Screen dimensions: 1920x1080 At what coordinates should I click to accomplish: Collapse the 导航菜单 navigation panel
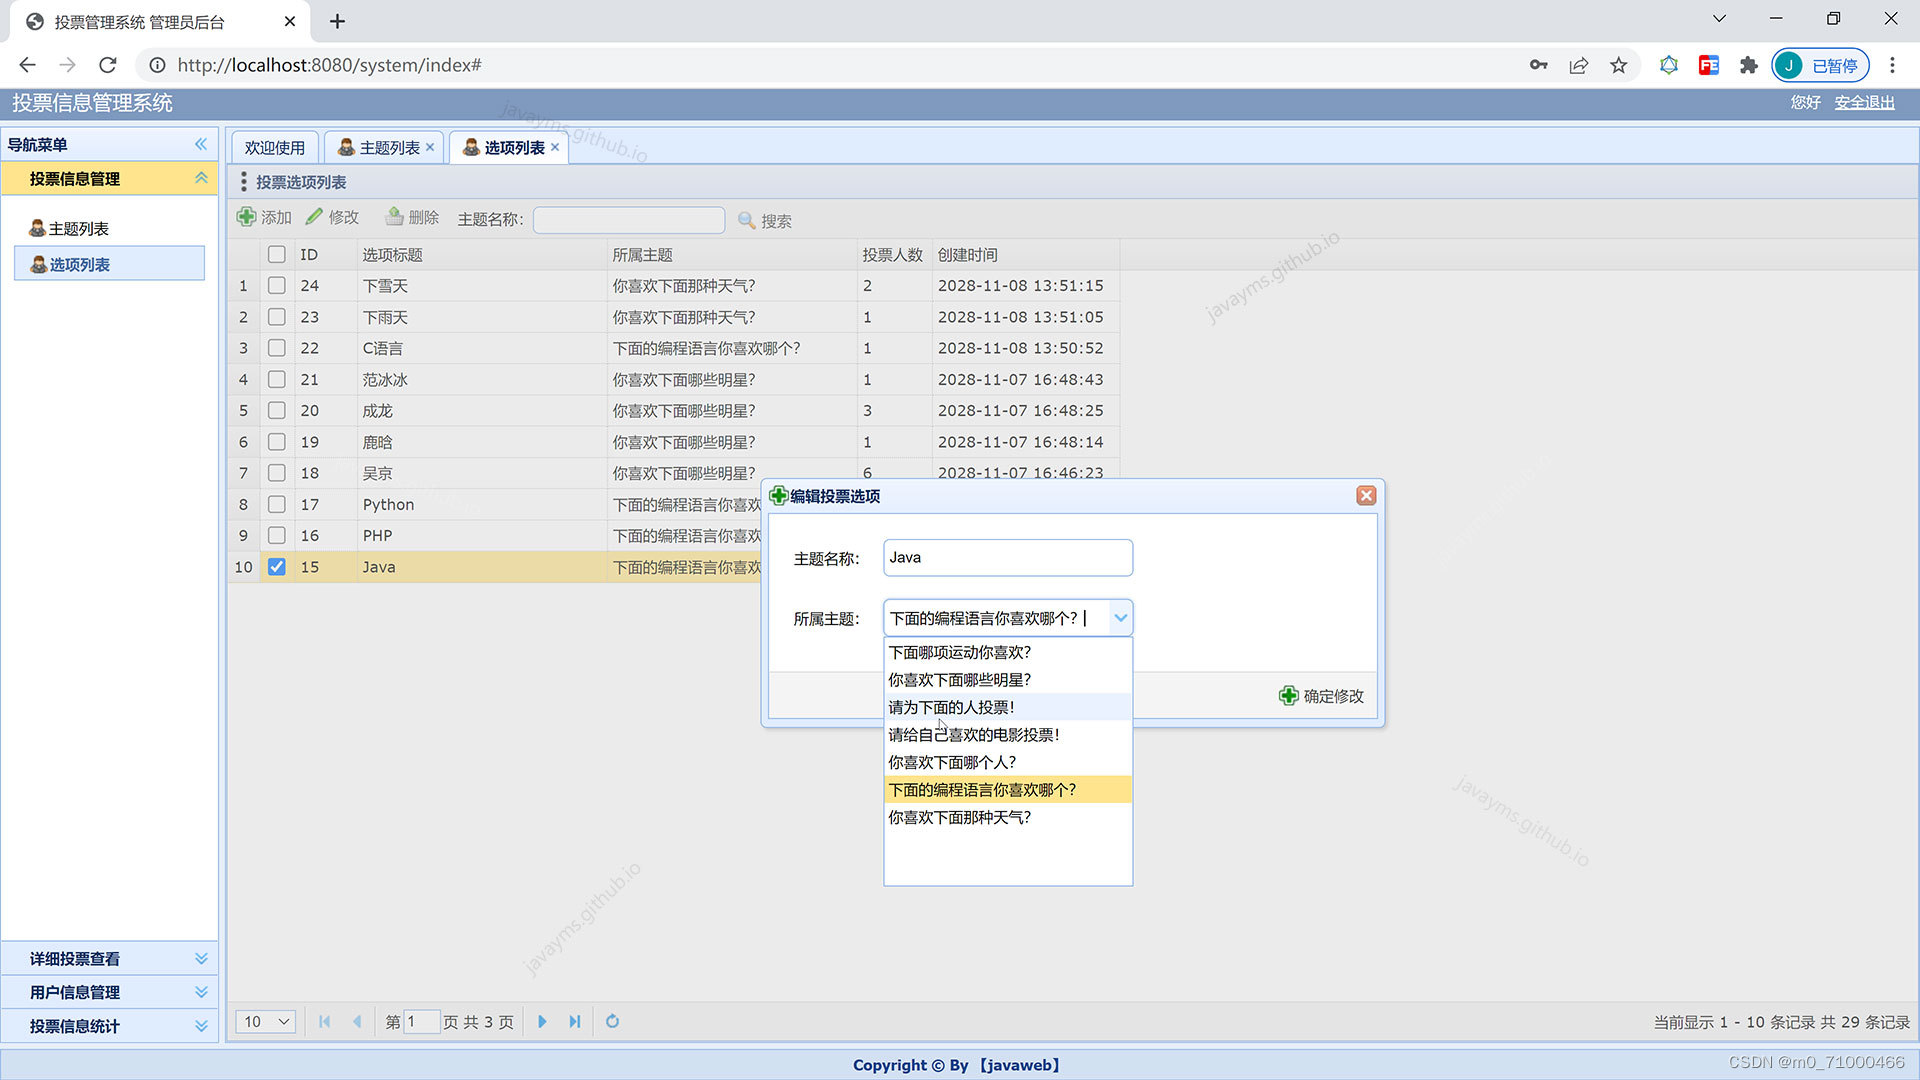201,144
